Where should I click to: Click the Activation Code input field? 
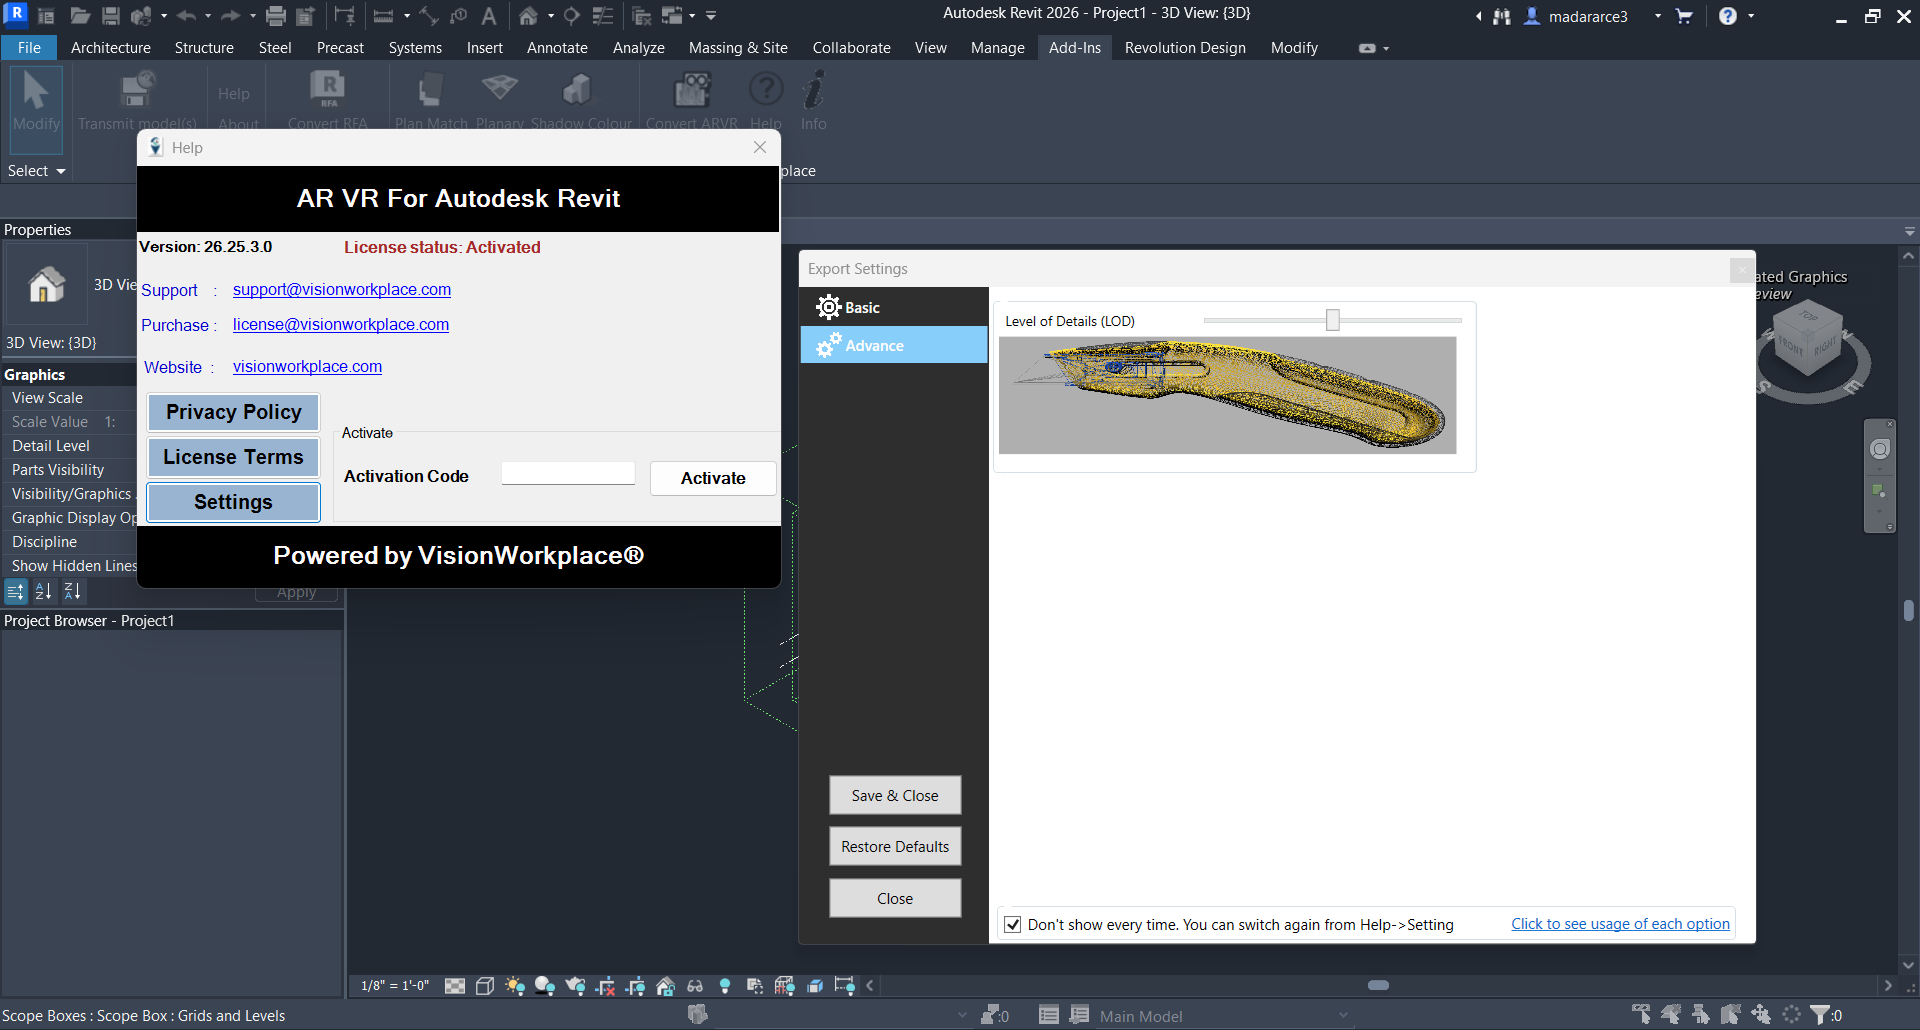coord(568,474)
